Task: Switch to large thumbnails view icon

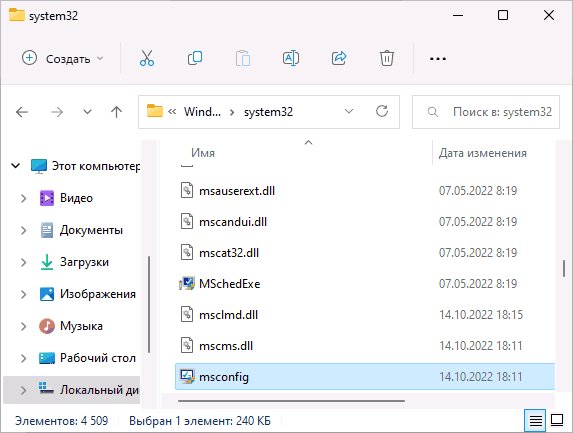Action: (557, 421)
